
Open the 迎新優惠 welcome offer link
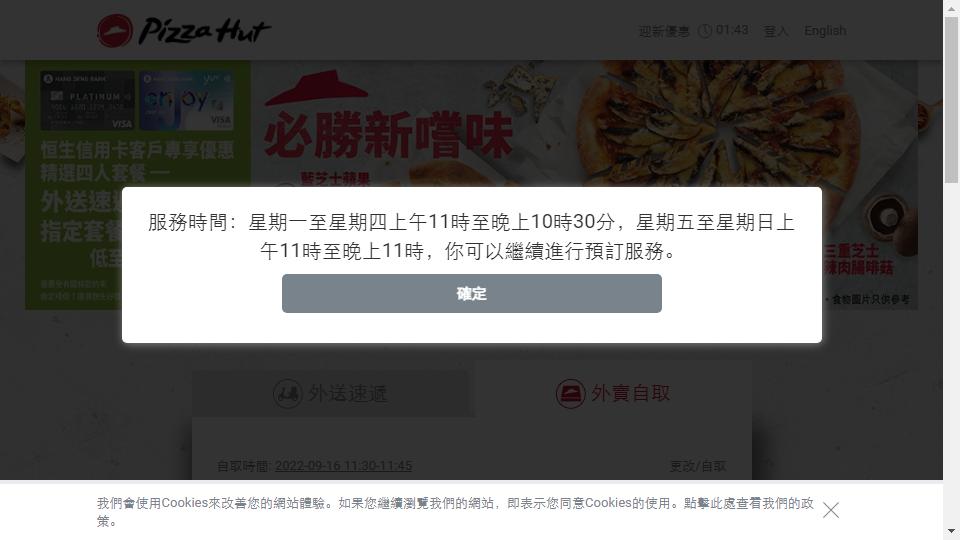[664, 31]
